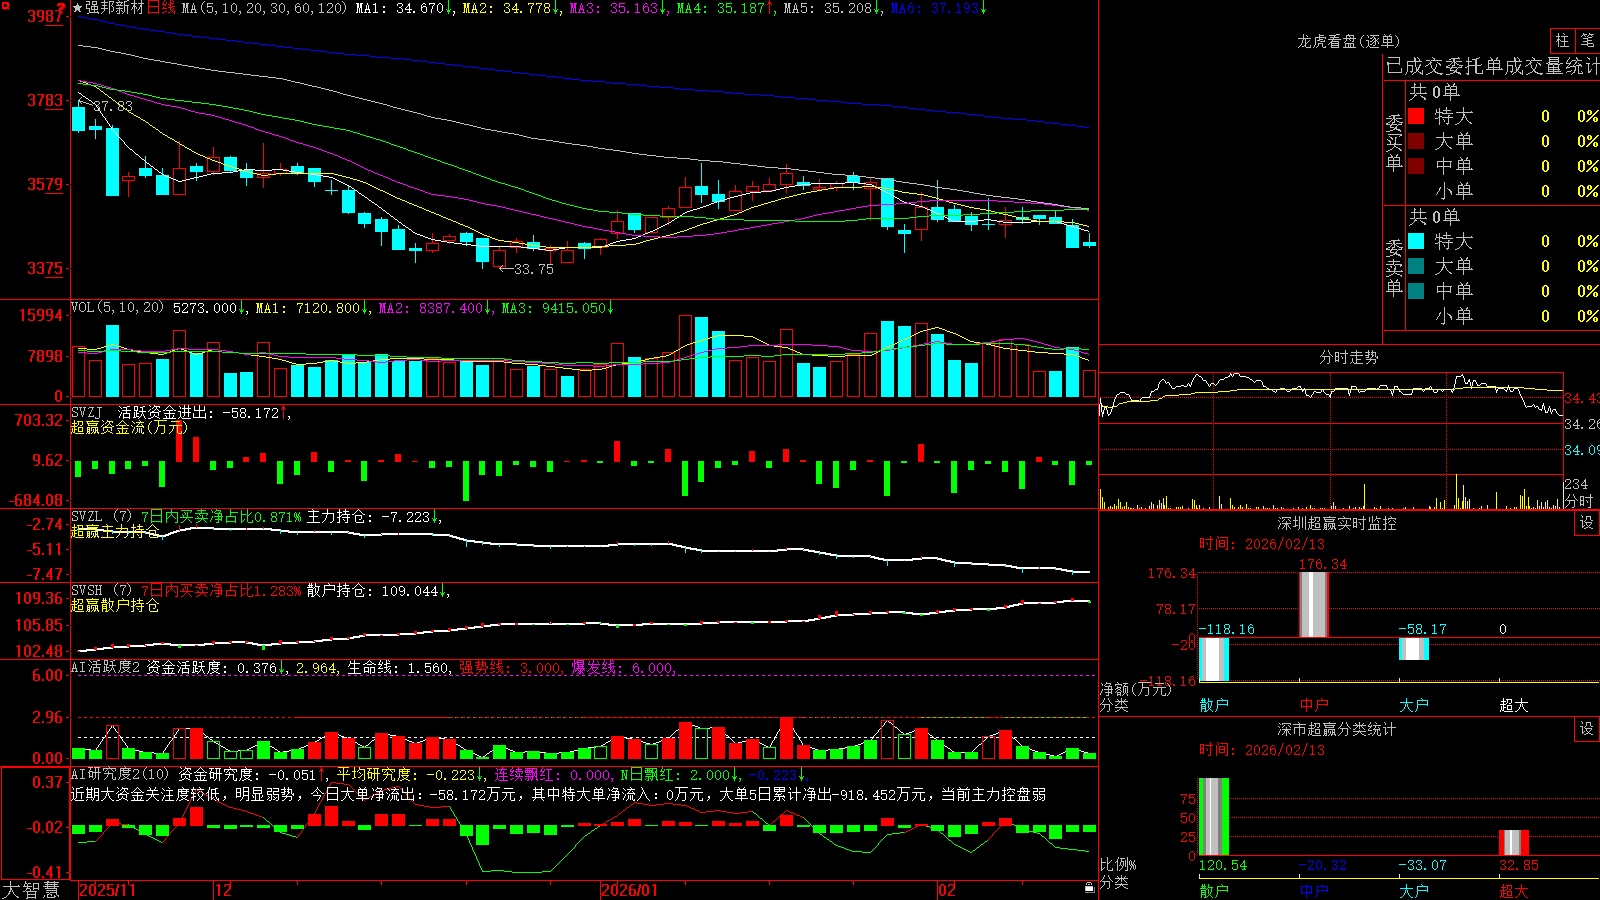Click the 3987 price axis label

43,16
